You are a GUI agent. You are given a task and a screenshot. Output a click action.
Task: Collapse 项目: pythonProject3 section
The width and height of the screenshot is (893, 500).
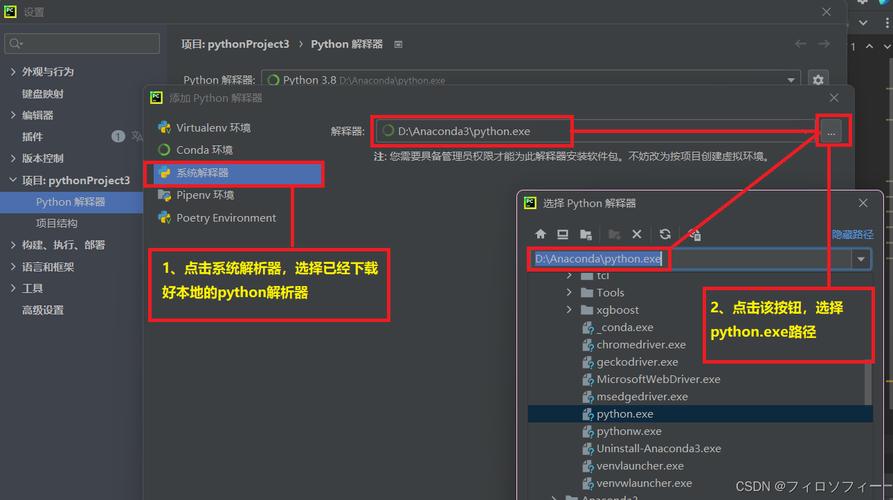click(13, 180)
